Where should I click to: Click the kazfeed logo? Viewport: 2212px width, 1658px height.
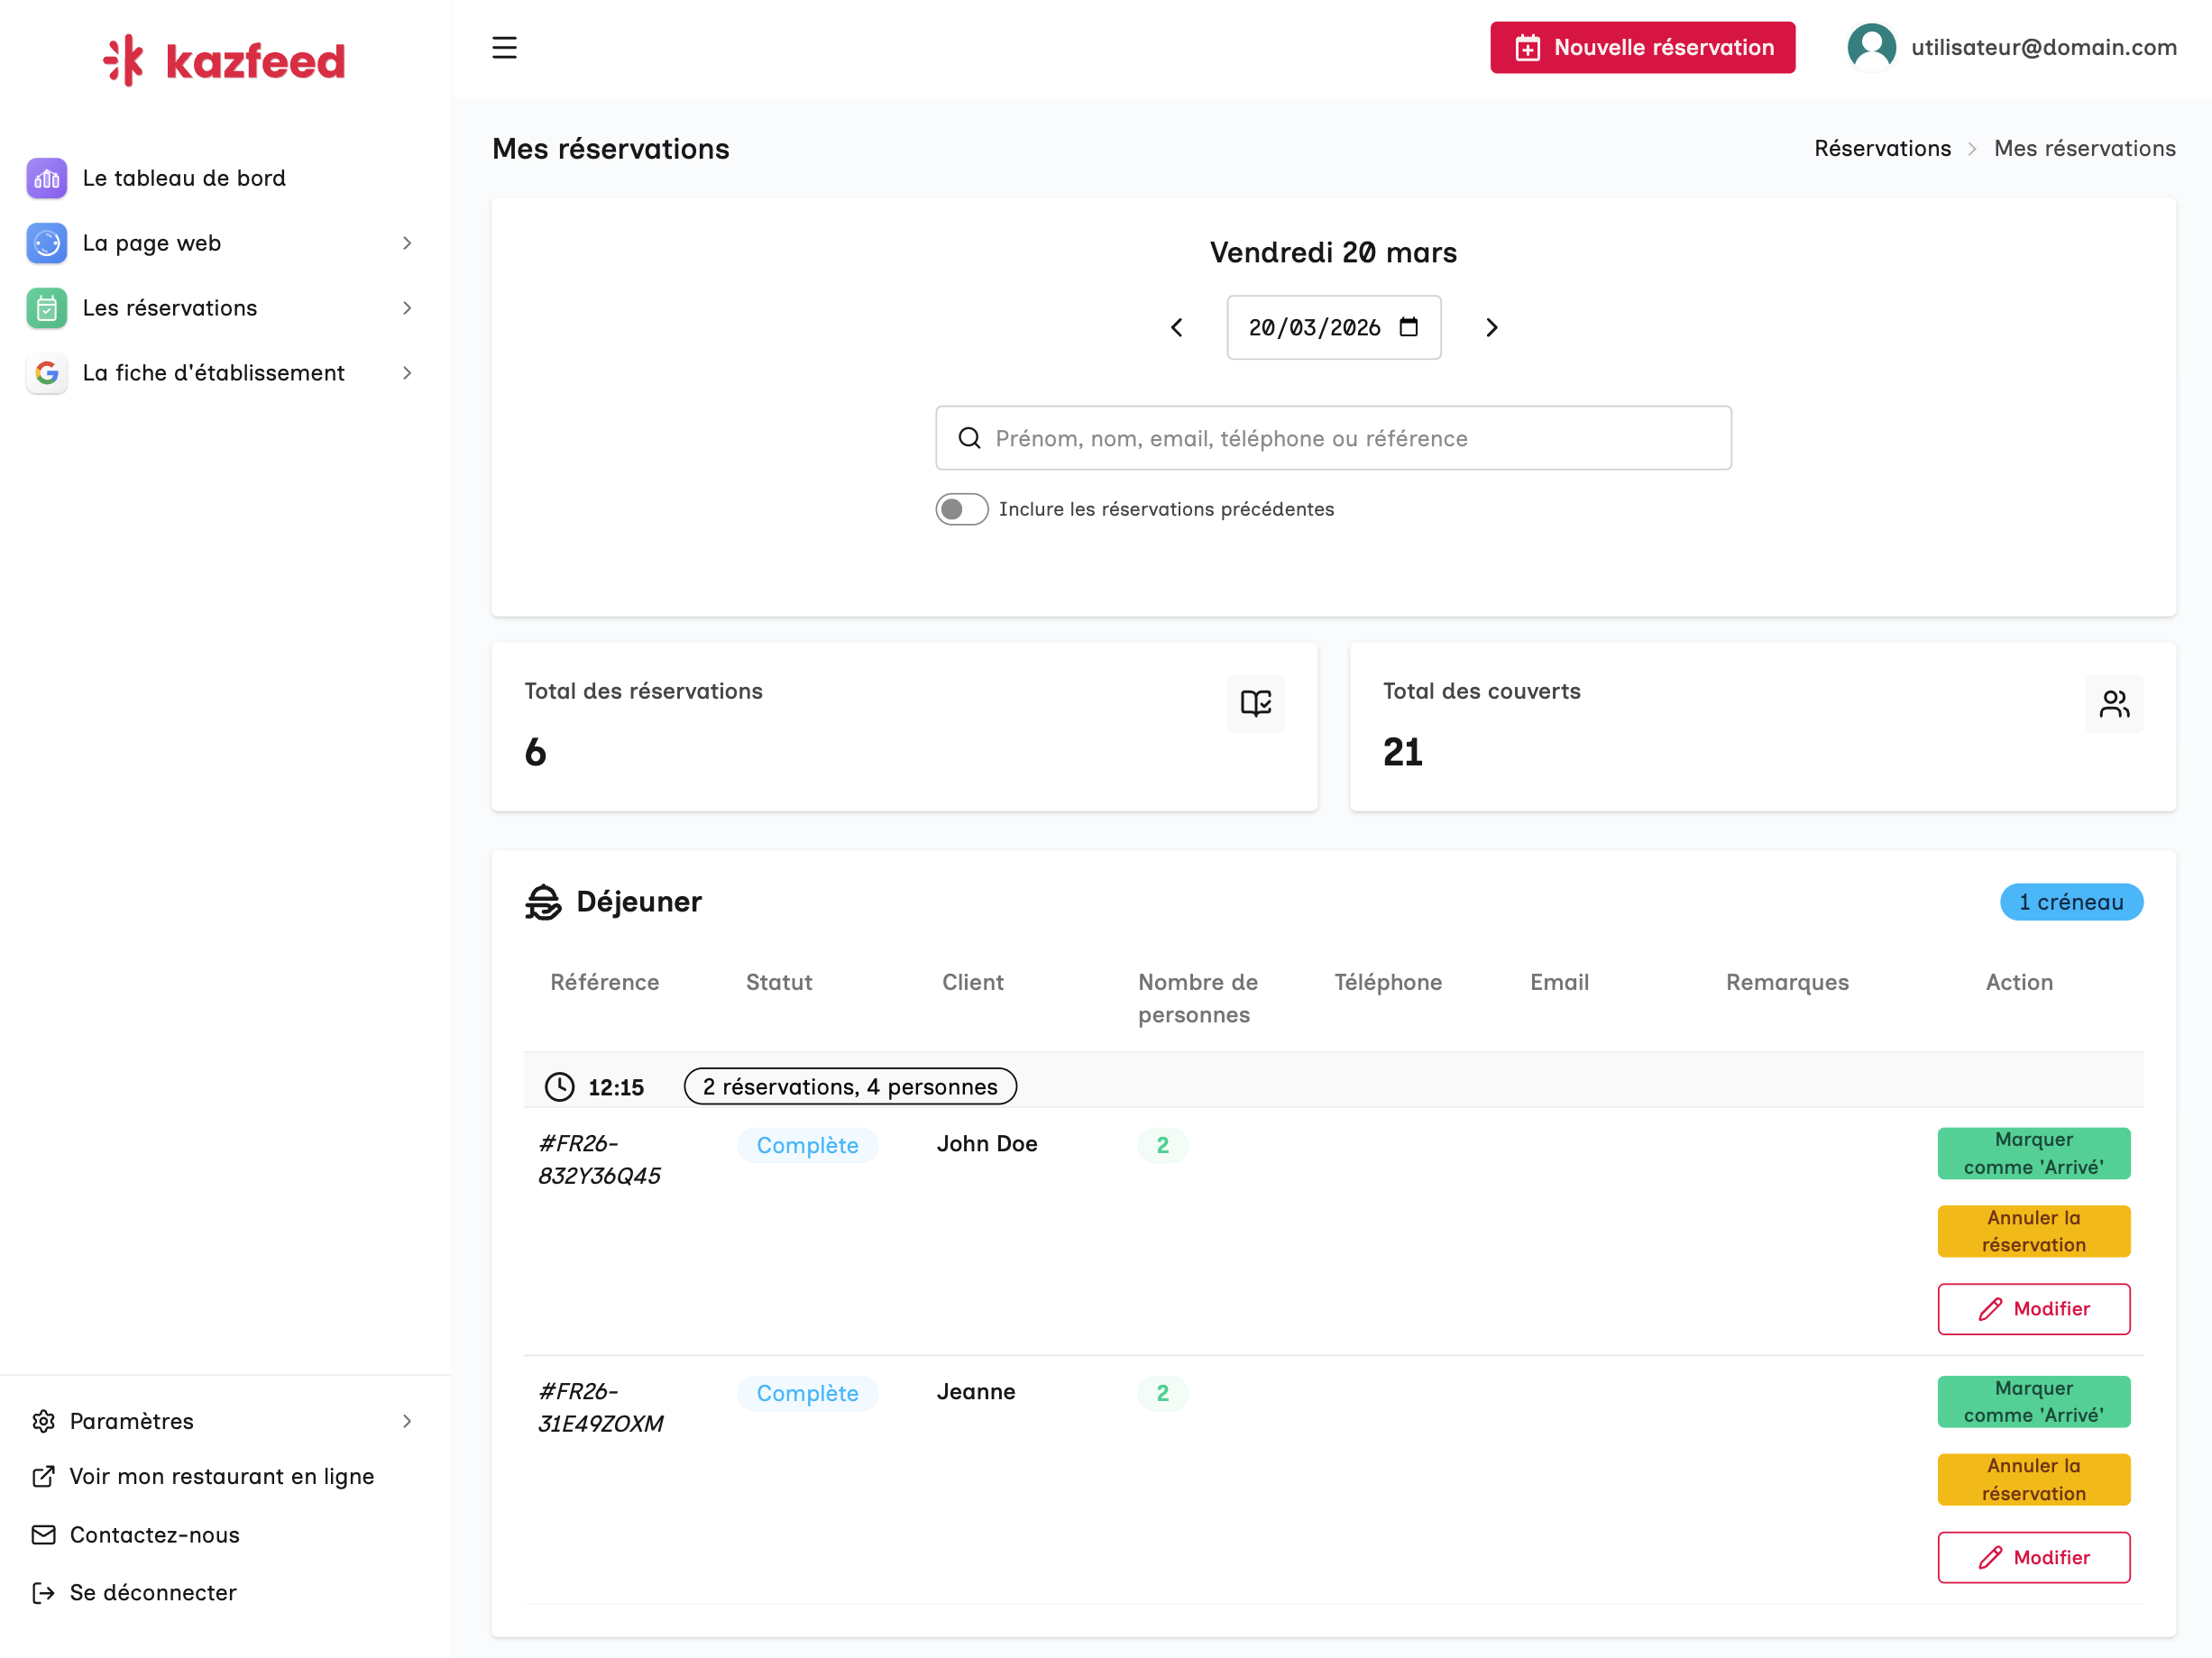[224, 61]
